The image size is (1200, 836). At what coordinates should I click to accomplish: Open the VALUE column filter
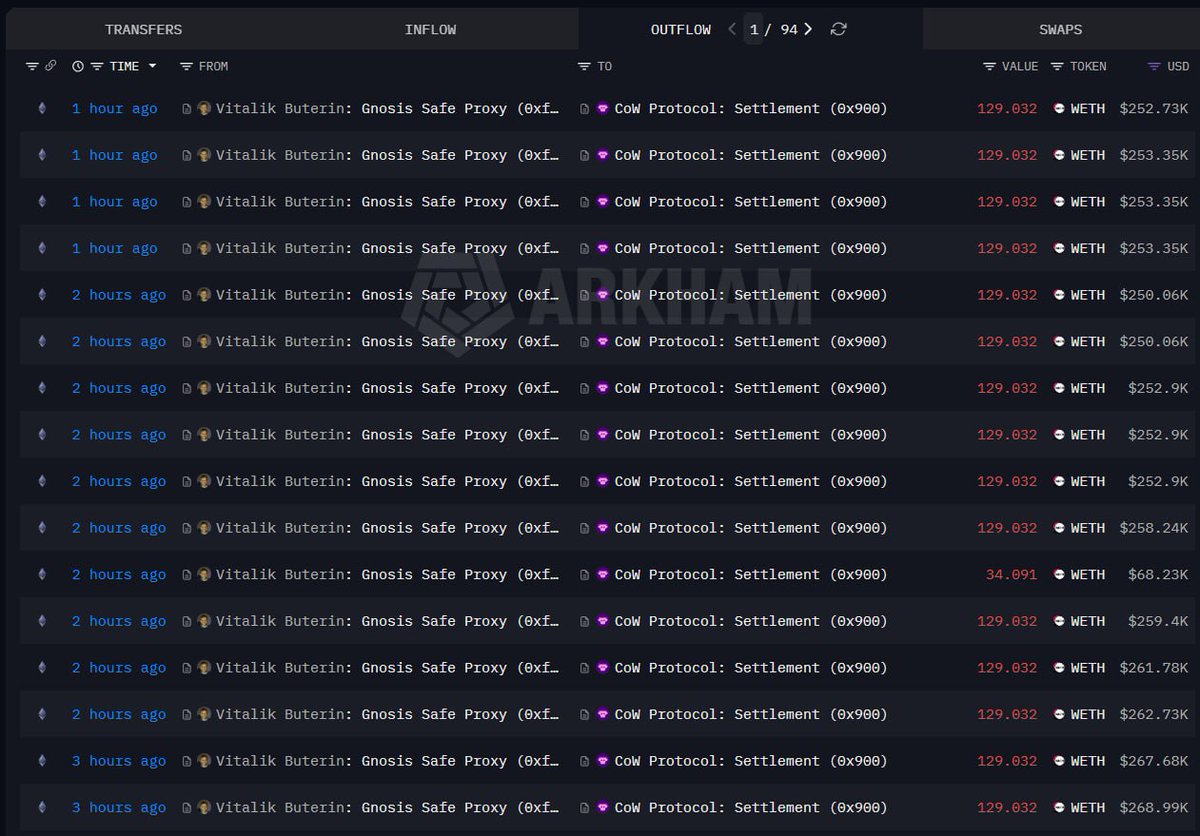[989, 66]
